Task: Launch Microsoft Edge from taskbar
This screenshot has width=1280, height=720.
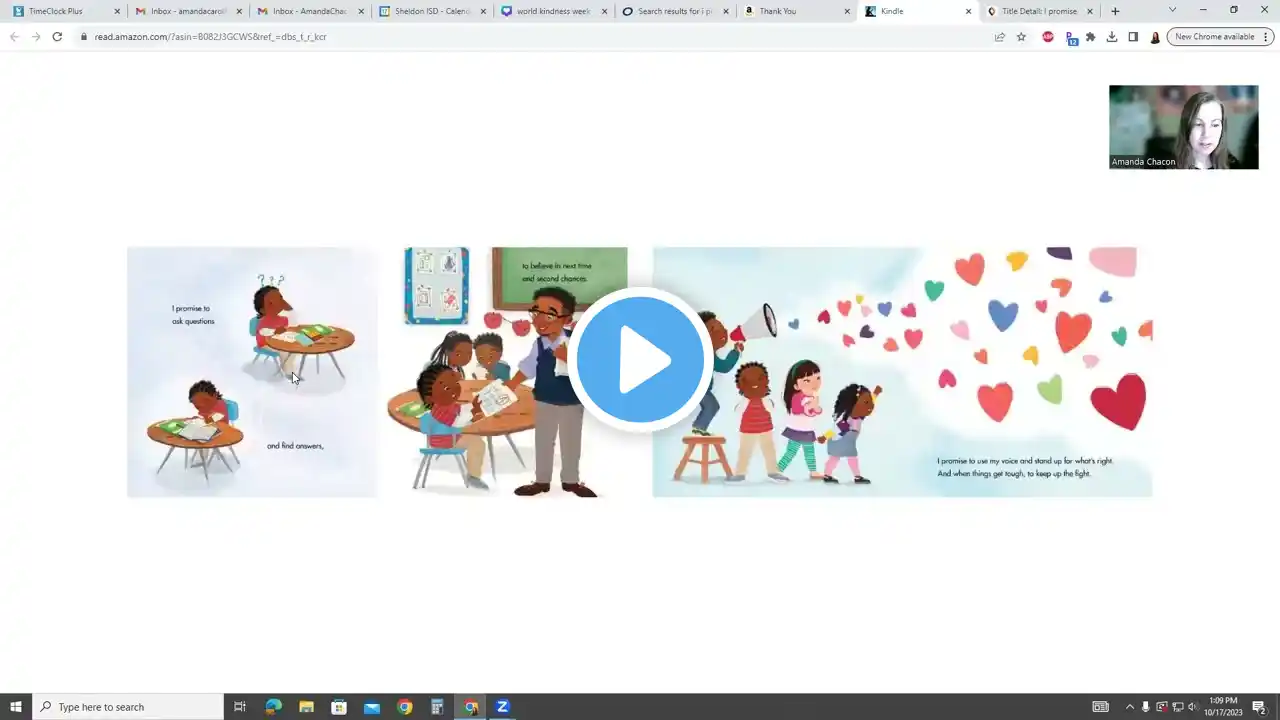Action: 273,707
